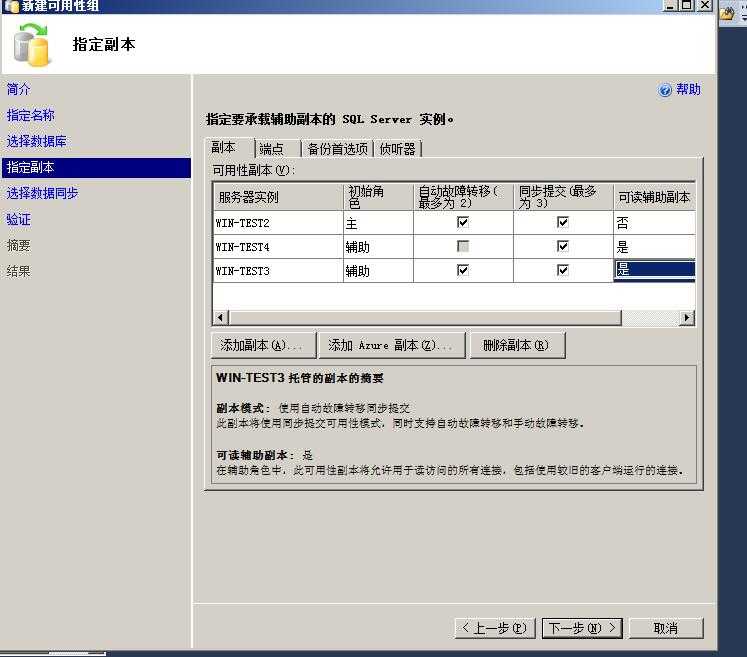The width and height of the screenshot is (747, 657).
Task: Select the WIN-TEST2 server instance cell
Action: [x=278, y=222]
